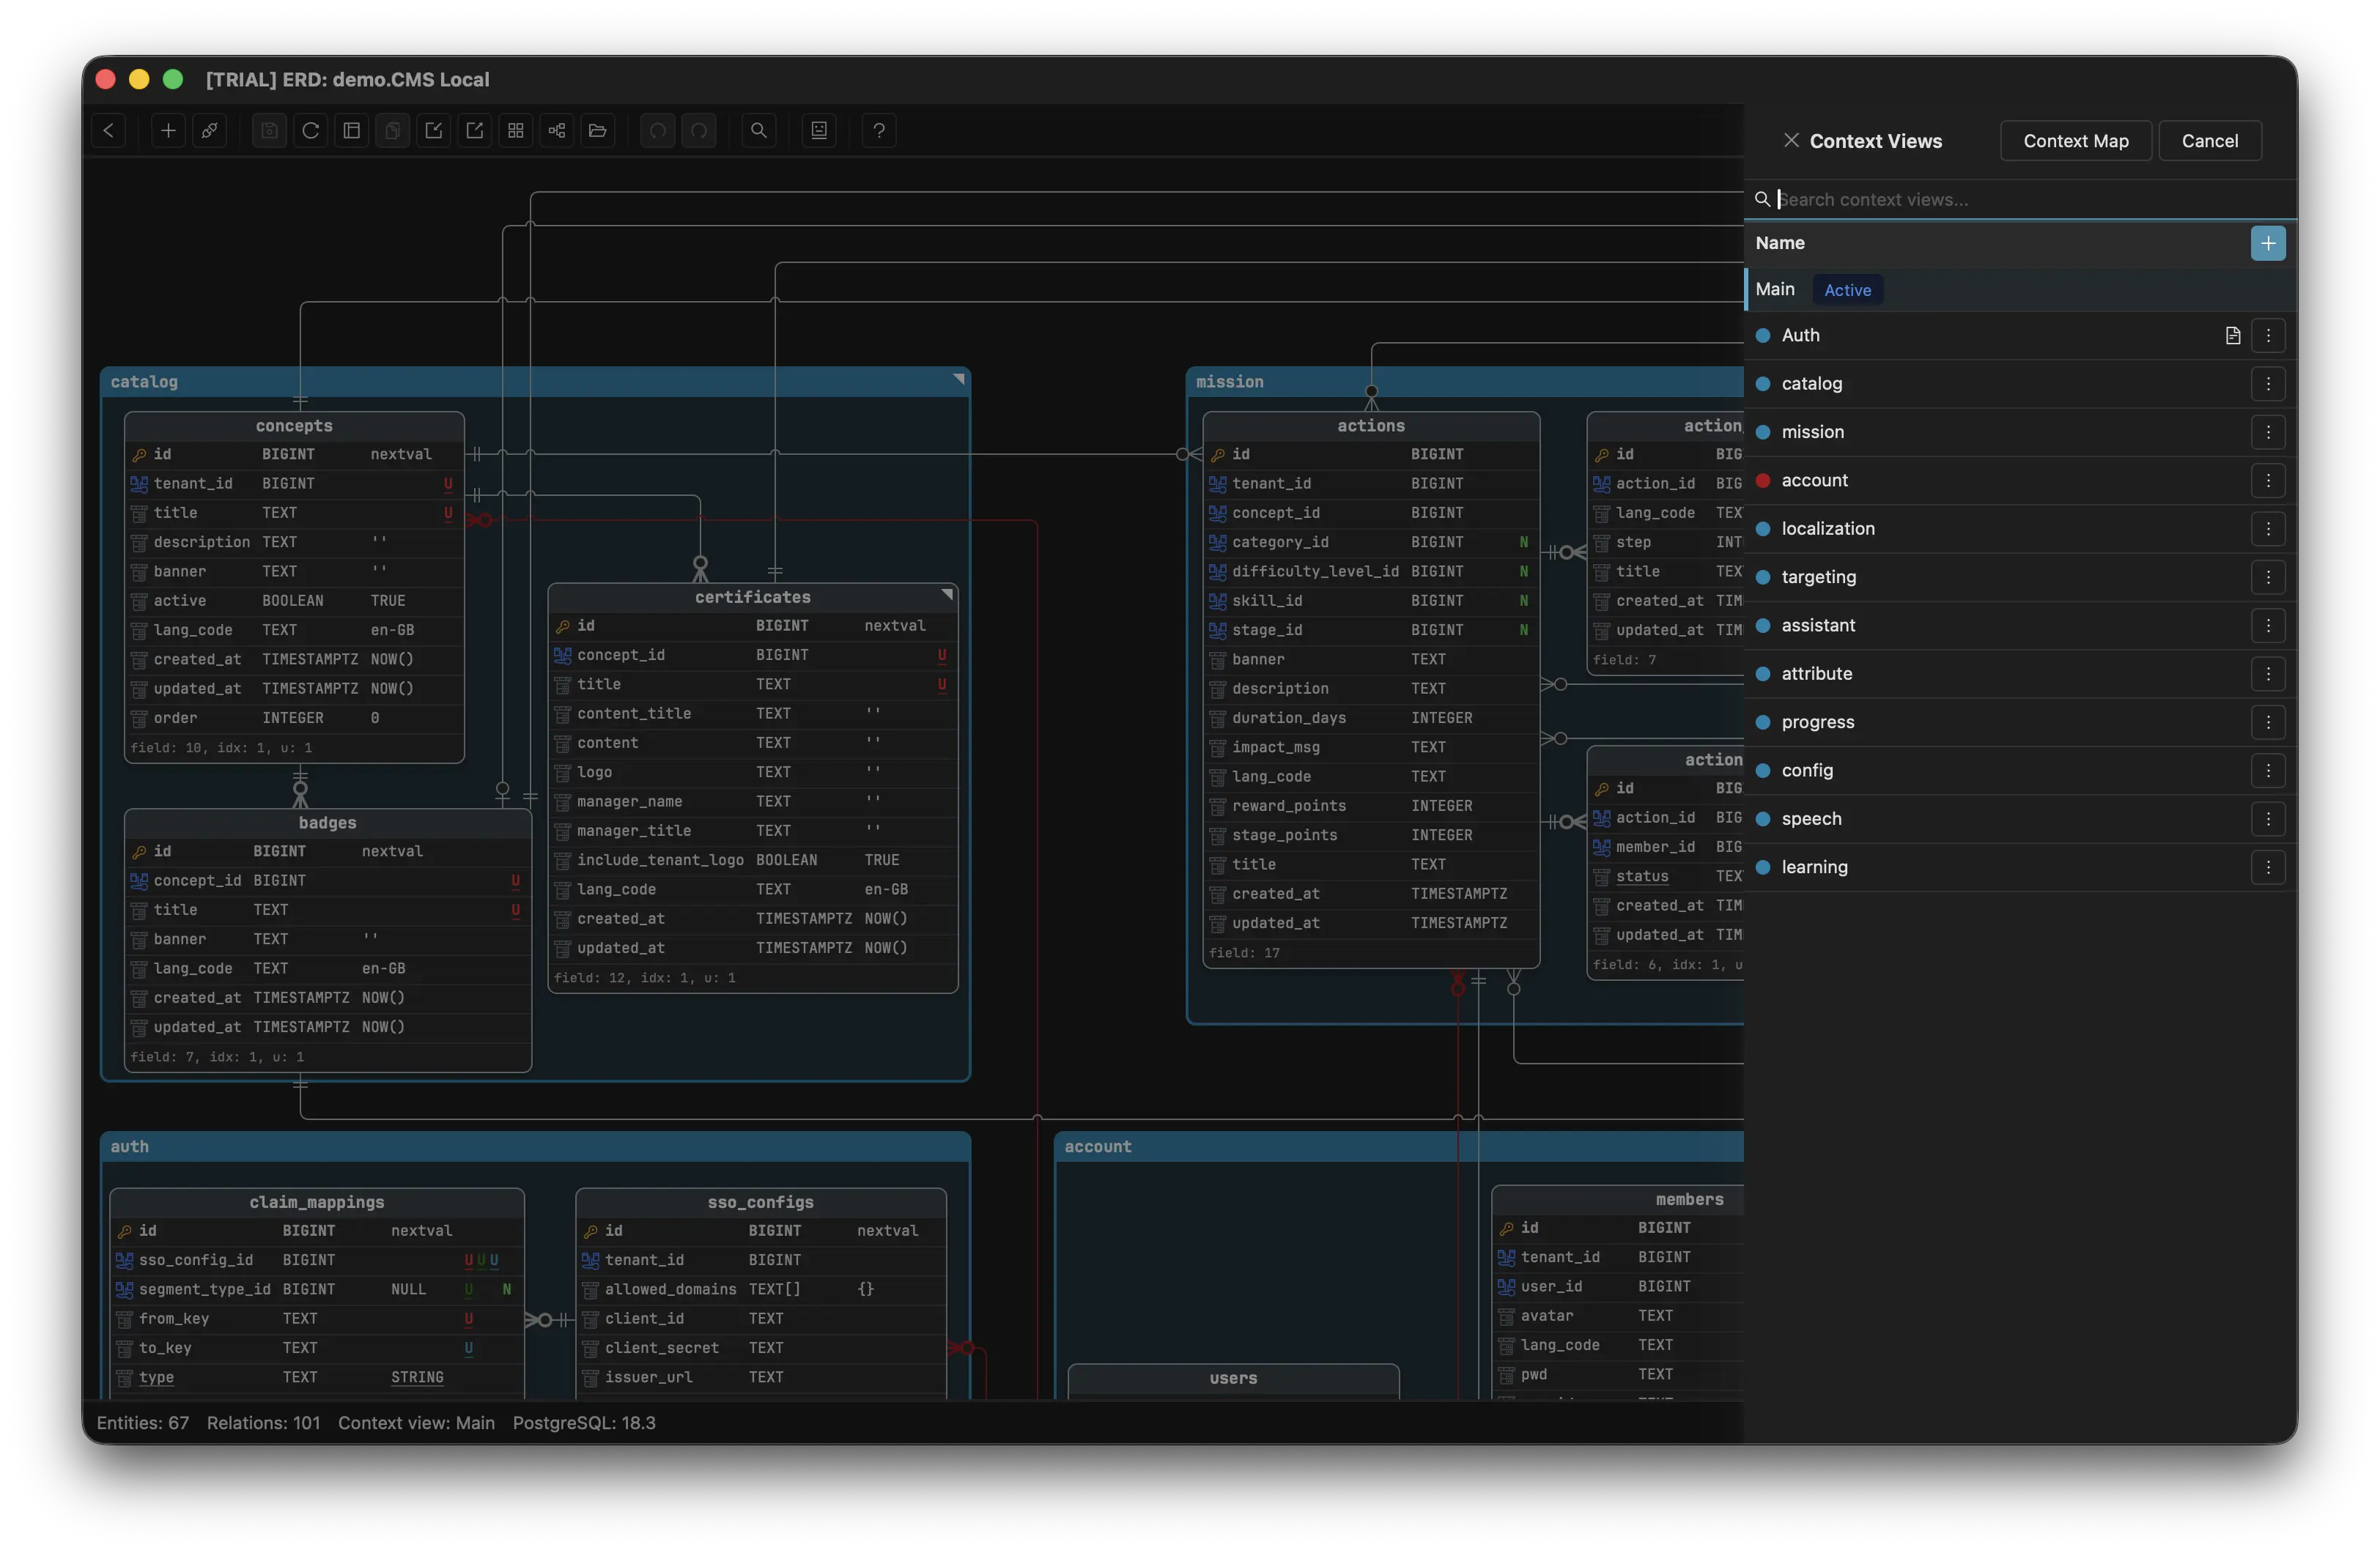Click the import arrow-into-box toolbar icon
This screenshot has width=2380, height=1553.
(x=433, y=130)
